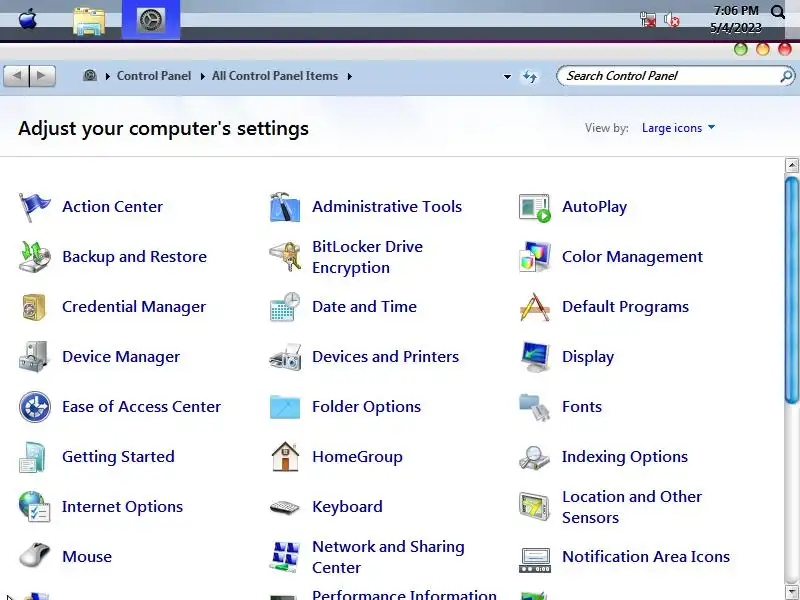
Task: Open the Internet Options globe icon
Action: (x=34, y=507)
